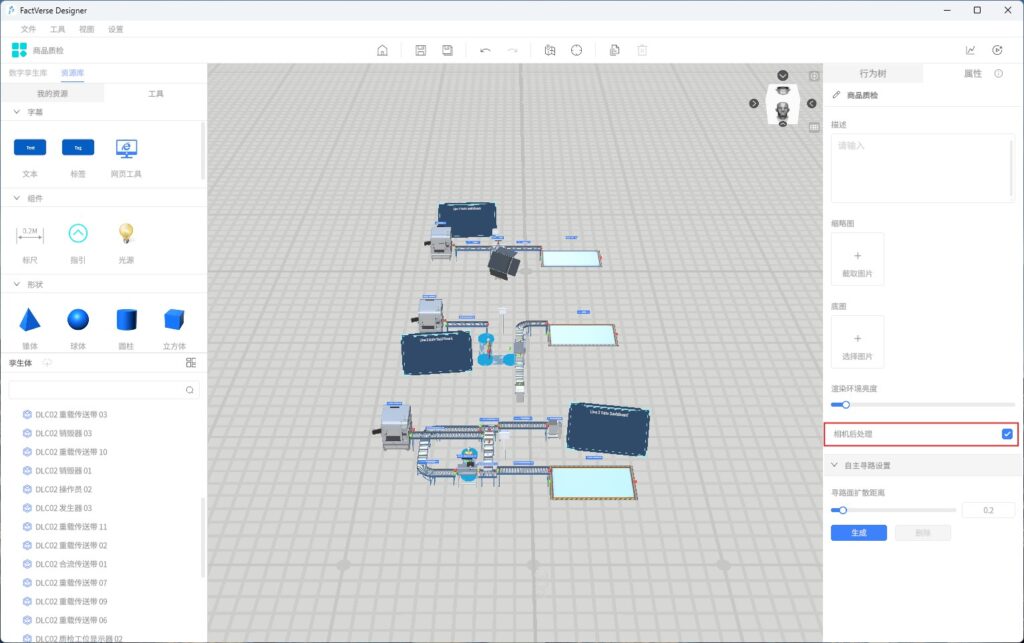Select the 锥体 cone shape

tap(30, 320)
